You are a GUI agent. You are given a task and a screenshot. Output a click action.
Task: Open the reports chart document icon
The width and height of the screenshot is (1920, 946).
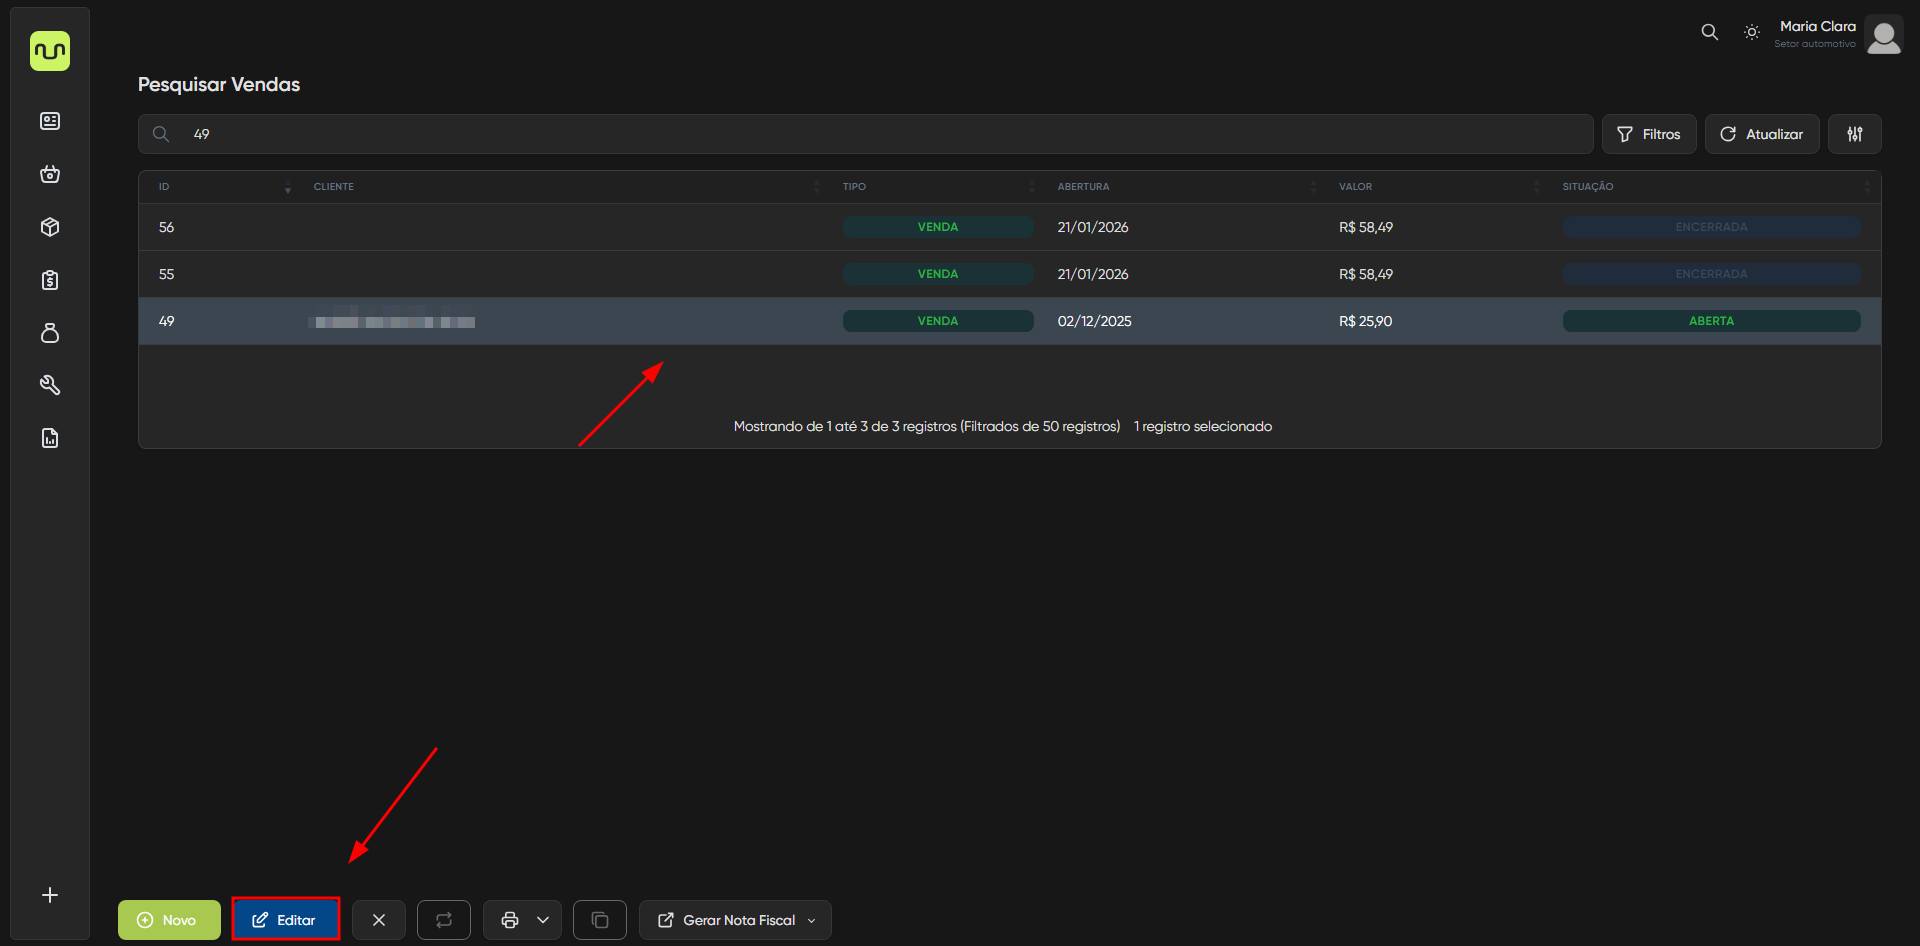(50, 438)
